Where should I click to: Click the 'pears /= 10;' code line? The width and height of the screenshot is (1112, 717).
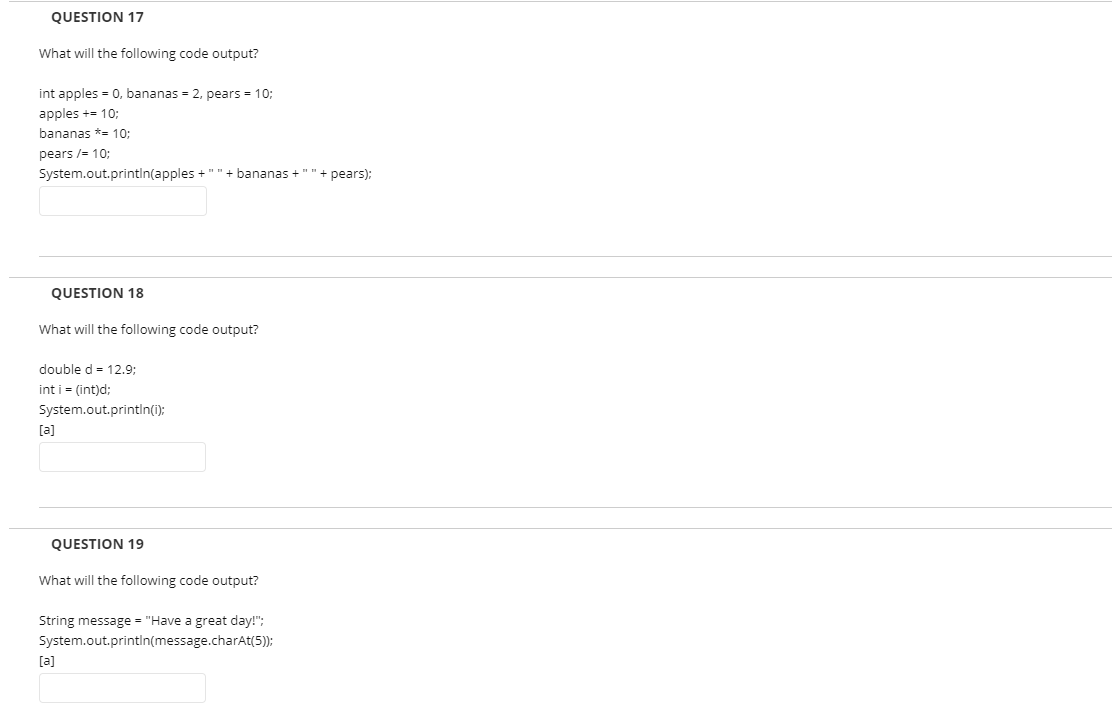[74, 153]
